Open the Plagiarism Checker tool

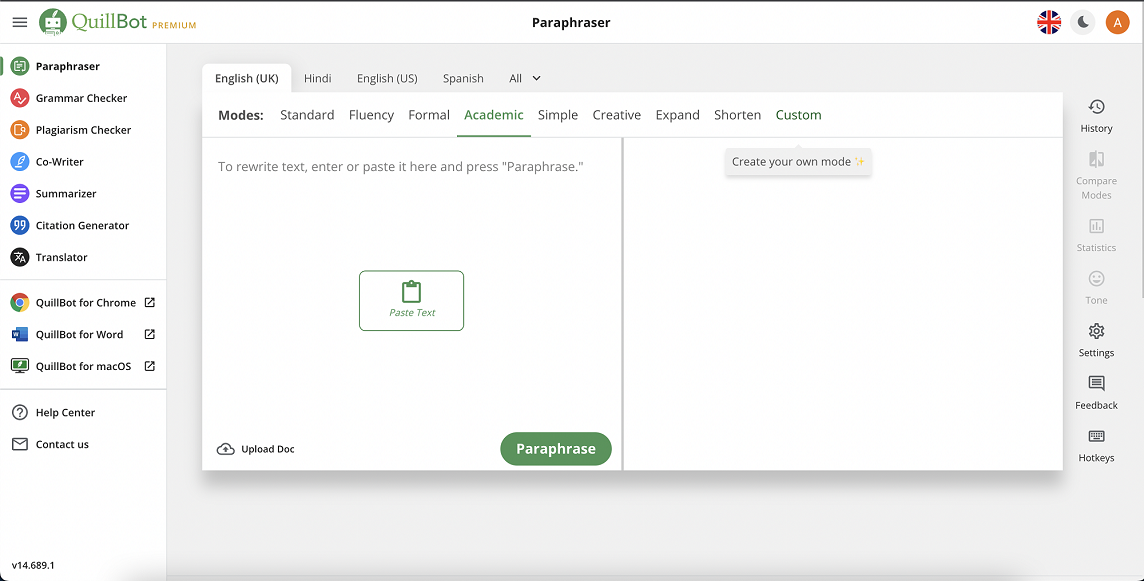(x=82, y=130)
